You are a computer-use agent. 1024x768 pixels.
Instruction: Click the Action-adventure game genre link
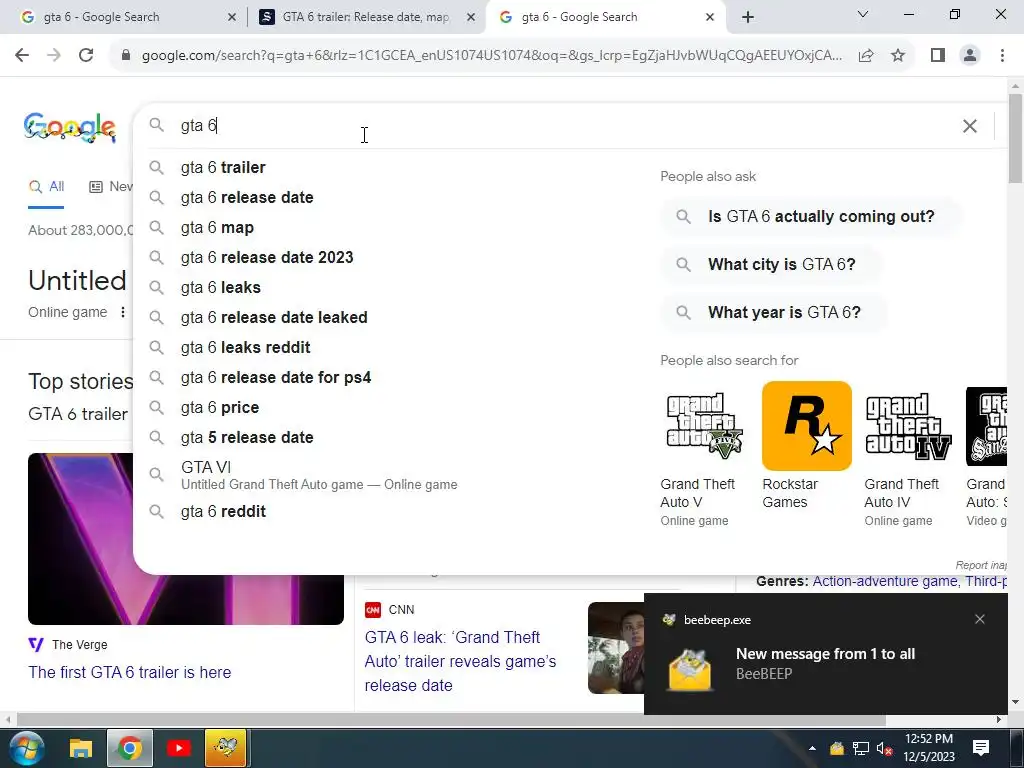pos(885,581)
